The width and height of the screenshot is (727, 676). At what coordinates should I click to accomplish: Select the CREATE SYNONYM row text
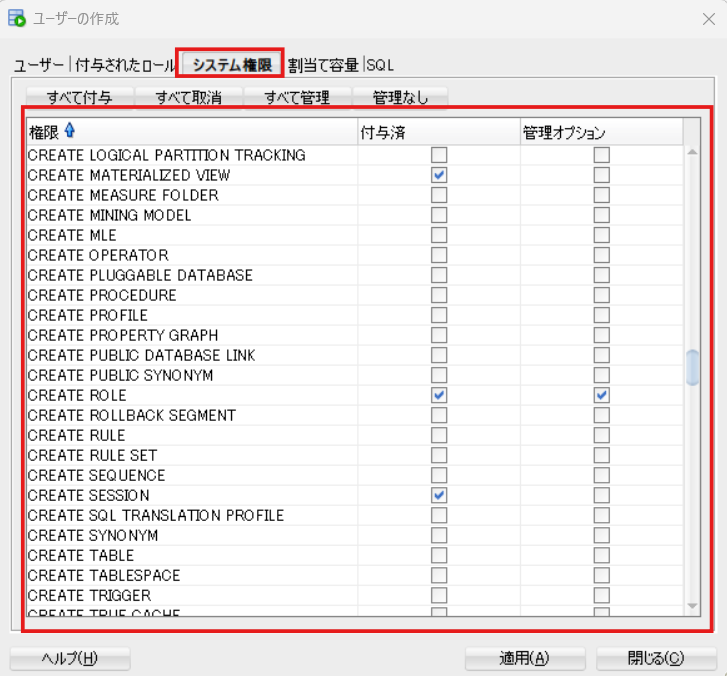93,536
